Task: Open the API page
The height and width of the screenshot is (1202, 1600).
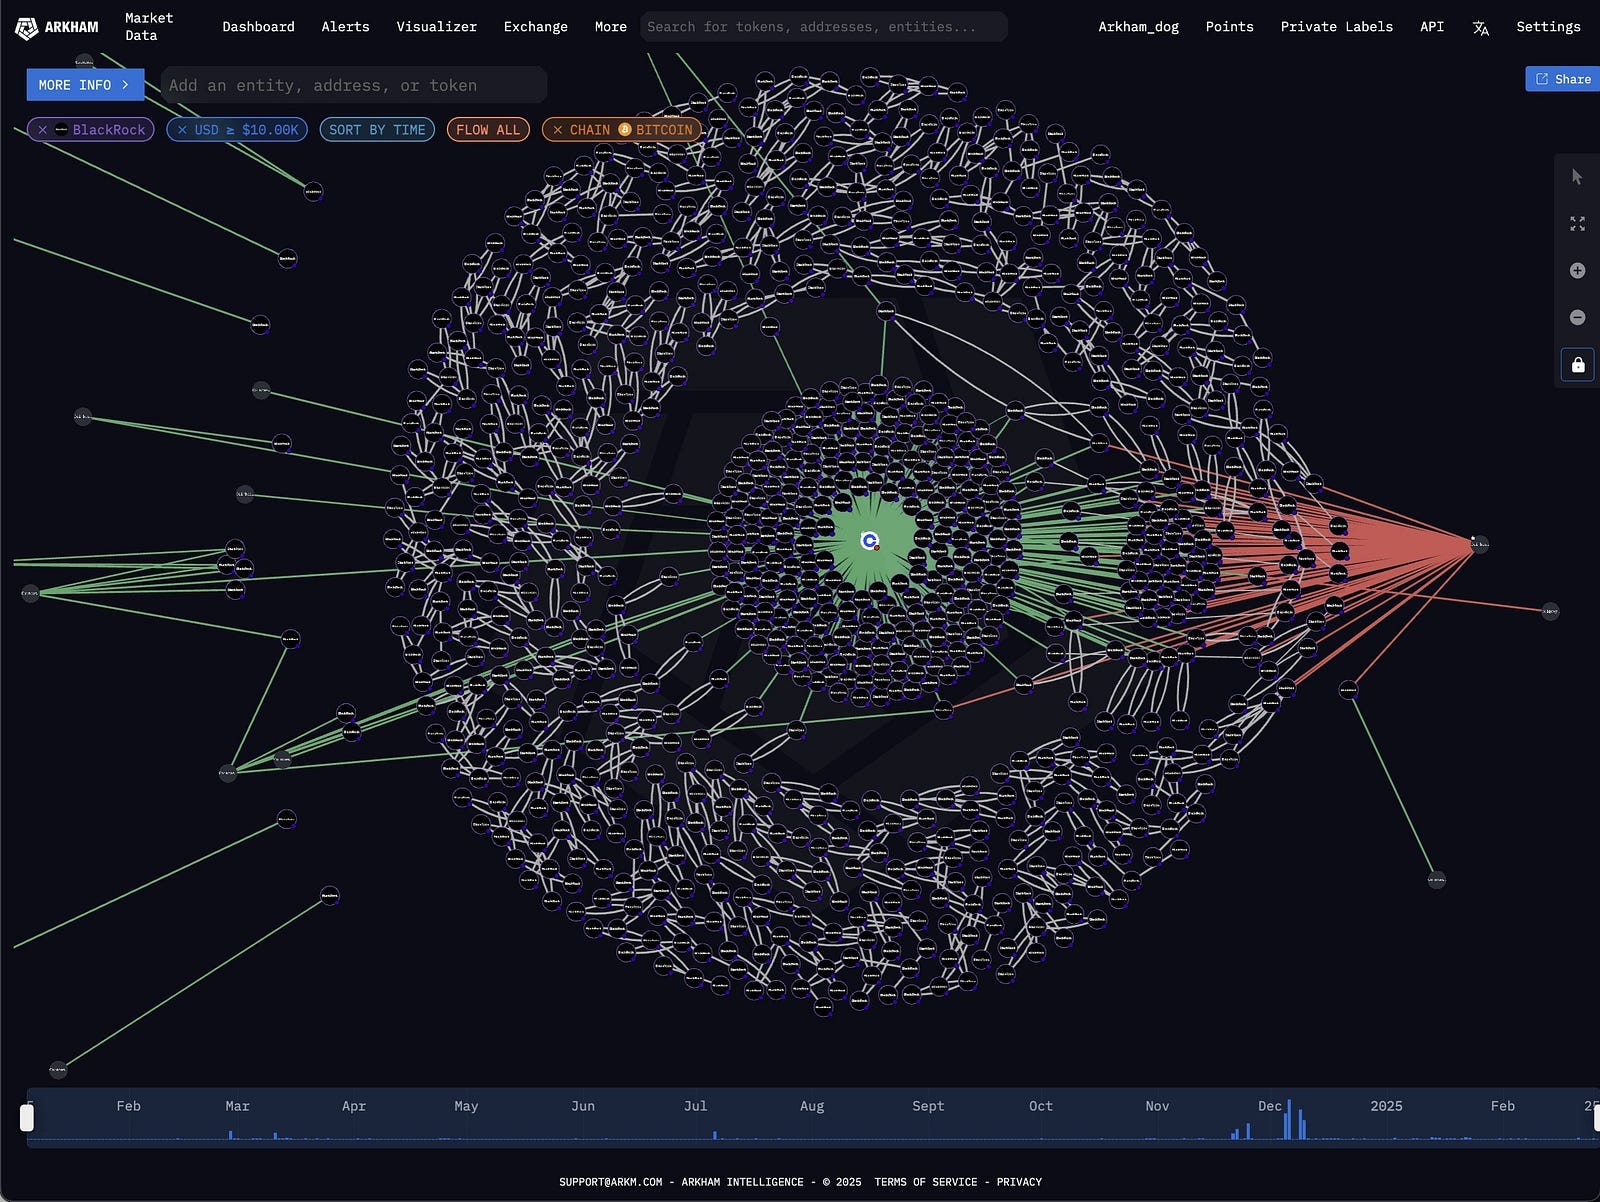Action: tap(1432, 27)
